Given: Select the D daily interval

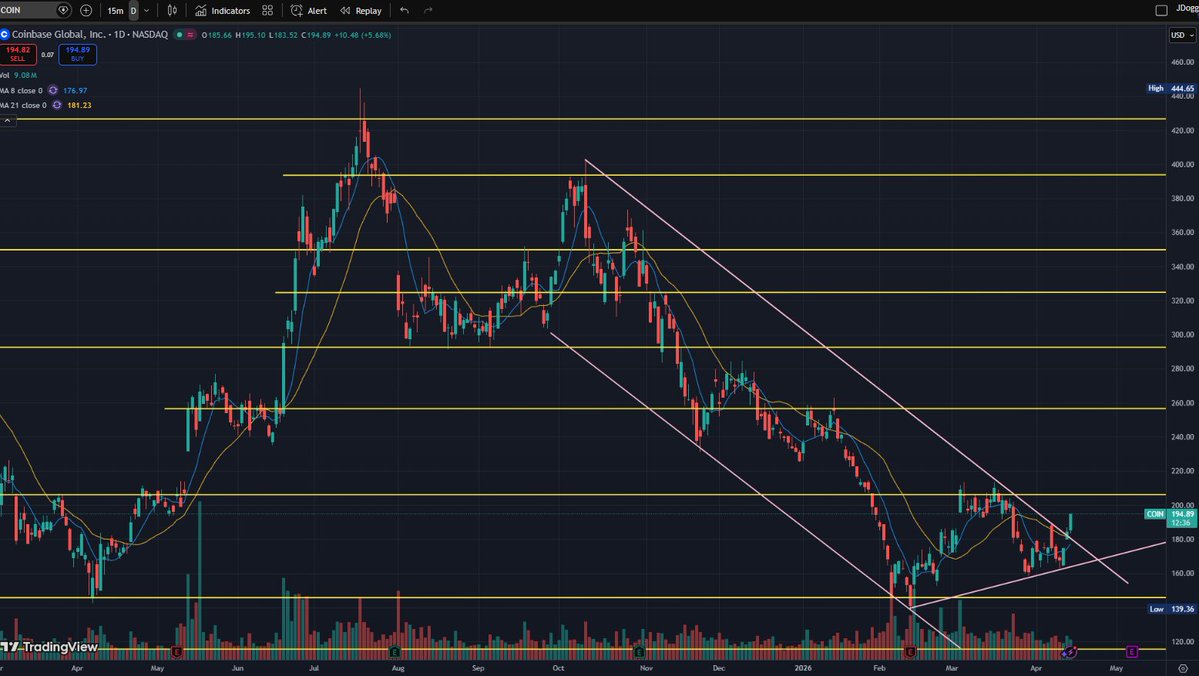Looking at the screenshot, I should [133, 11].
